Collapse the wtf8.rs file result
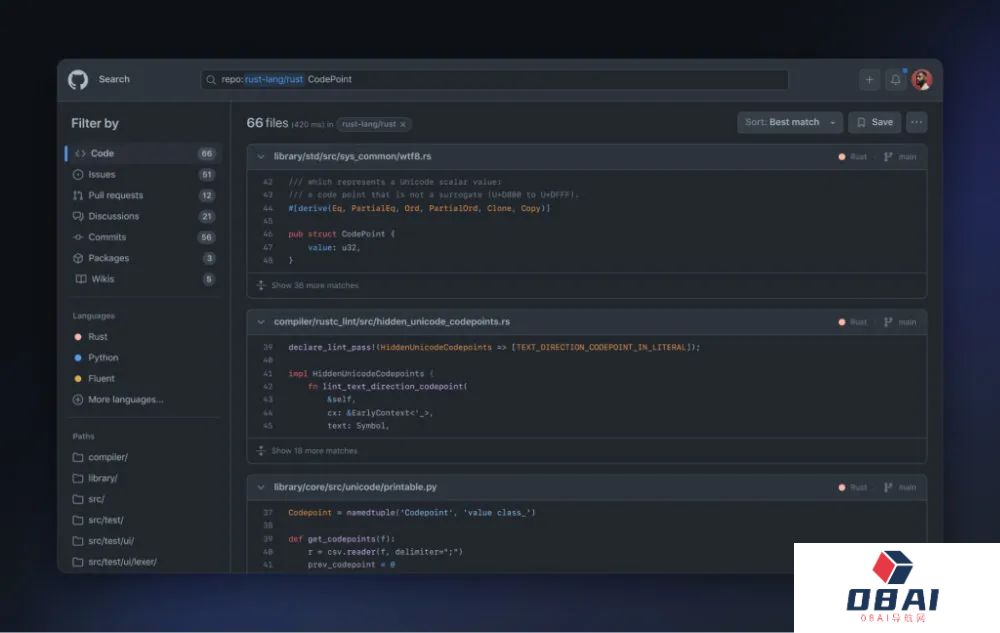 coord(261,157)
